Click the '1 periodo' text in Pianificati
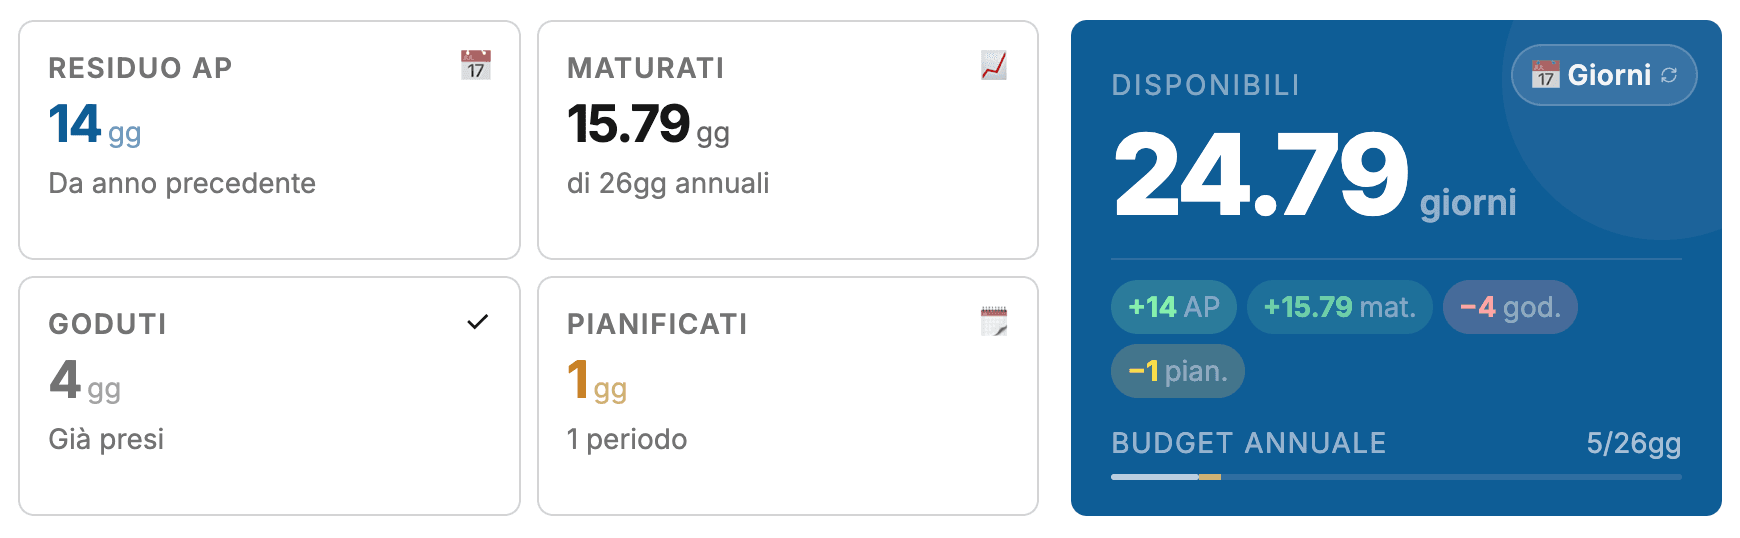Viewport: 1740px width, 538px height. coord(627,439)
